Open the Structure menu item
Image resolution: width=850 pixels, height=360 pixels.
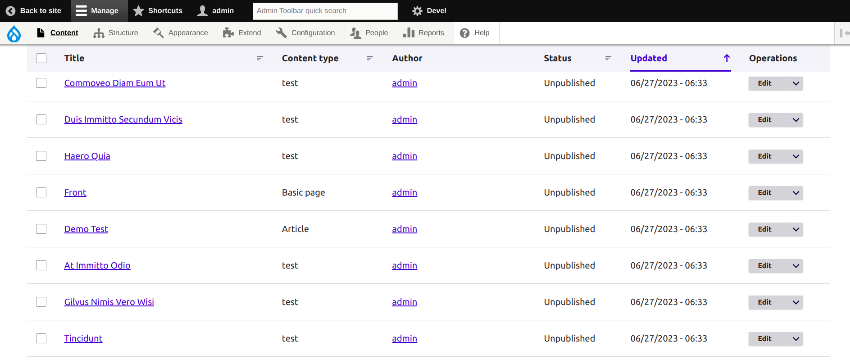(115, 33)
